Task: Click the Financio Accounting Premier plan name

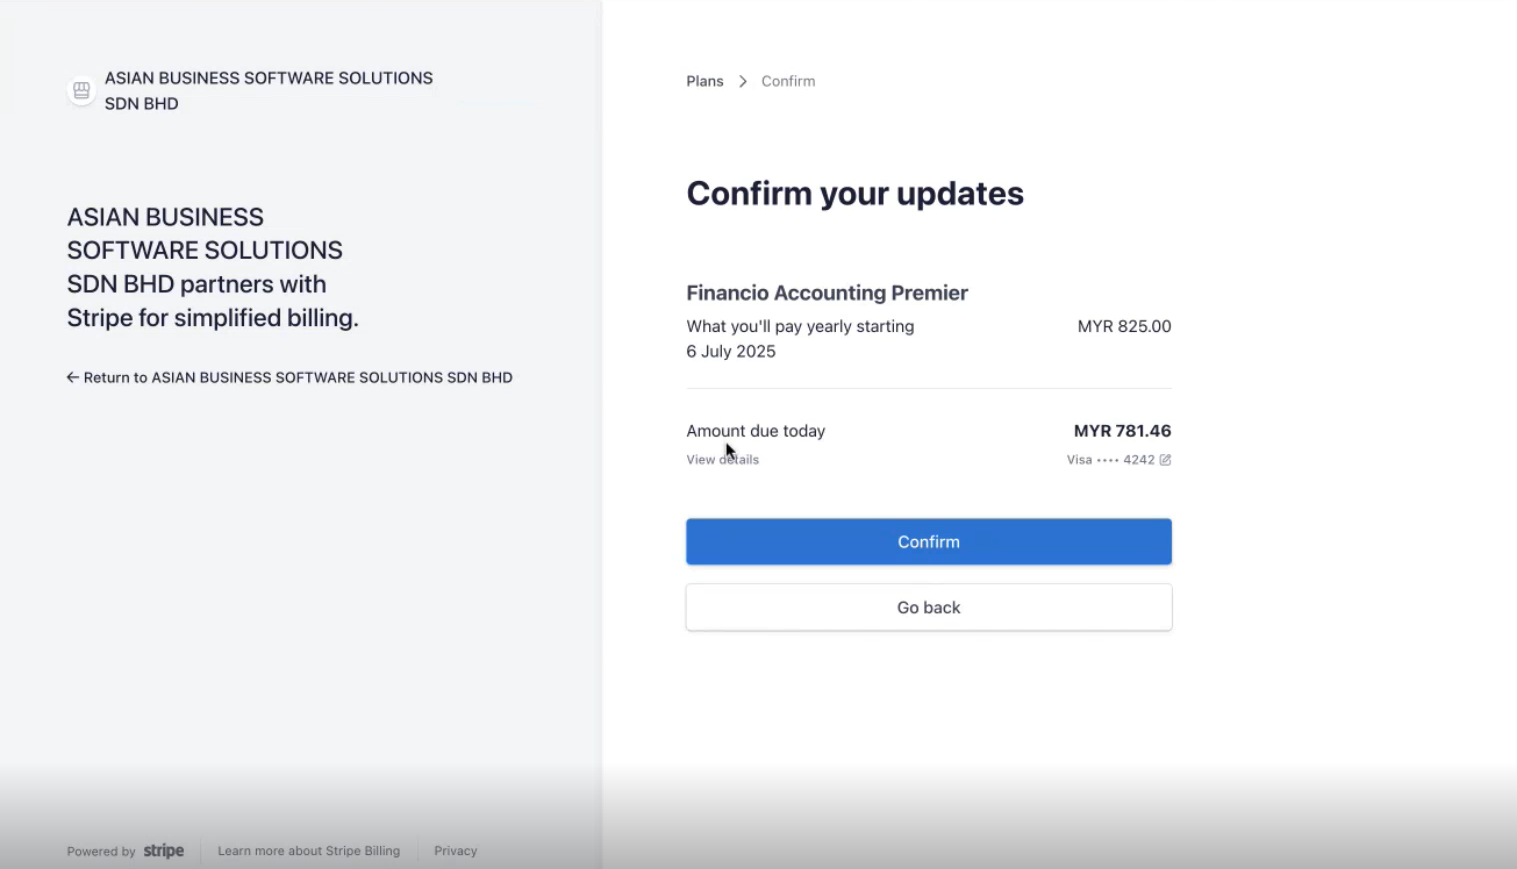Action: tap(827, 293)
